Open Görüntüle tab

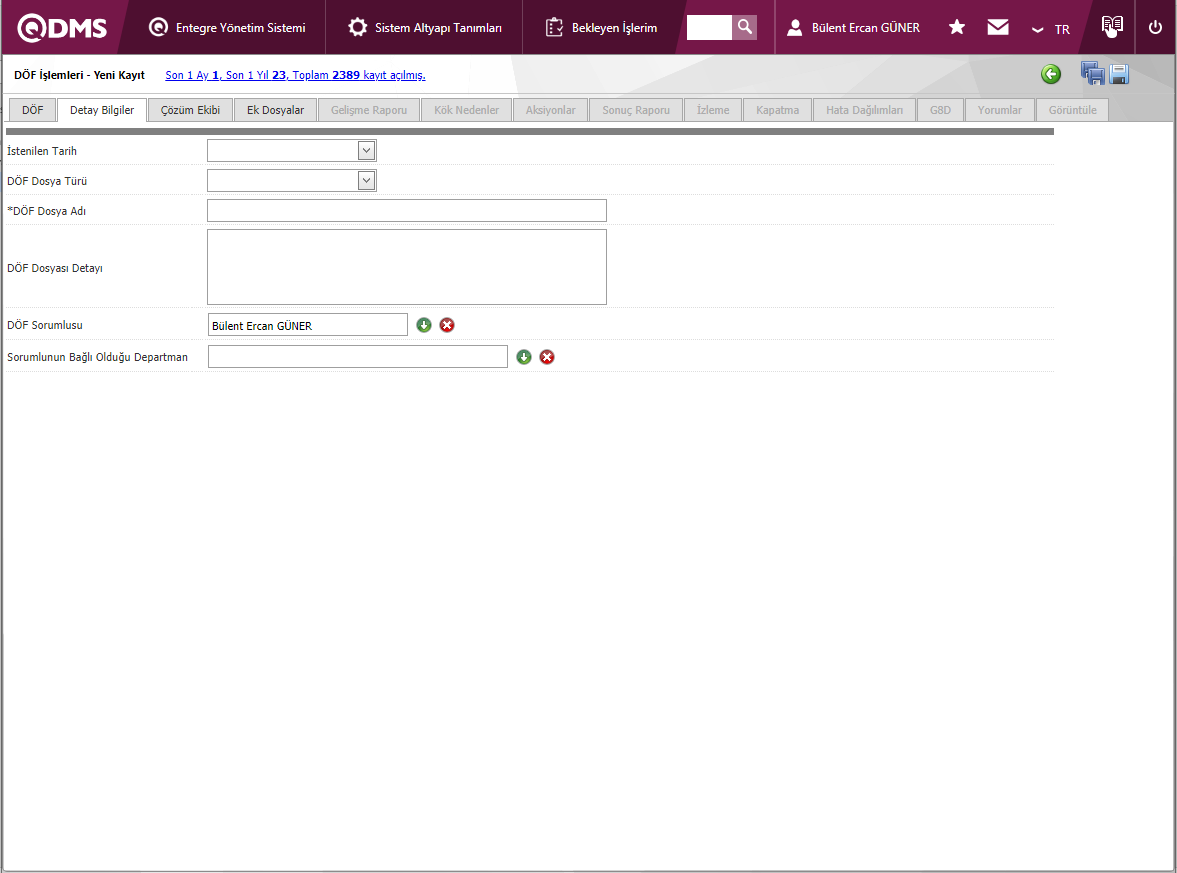coord(1073,110)
